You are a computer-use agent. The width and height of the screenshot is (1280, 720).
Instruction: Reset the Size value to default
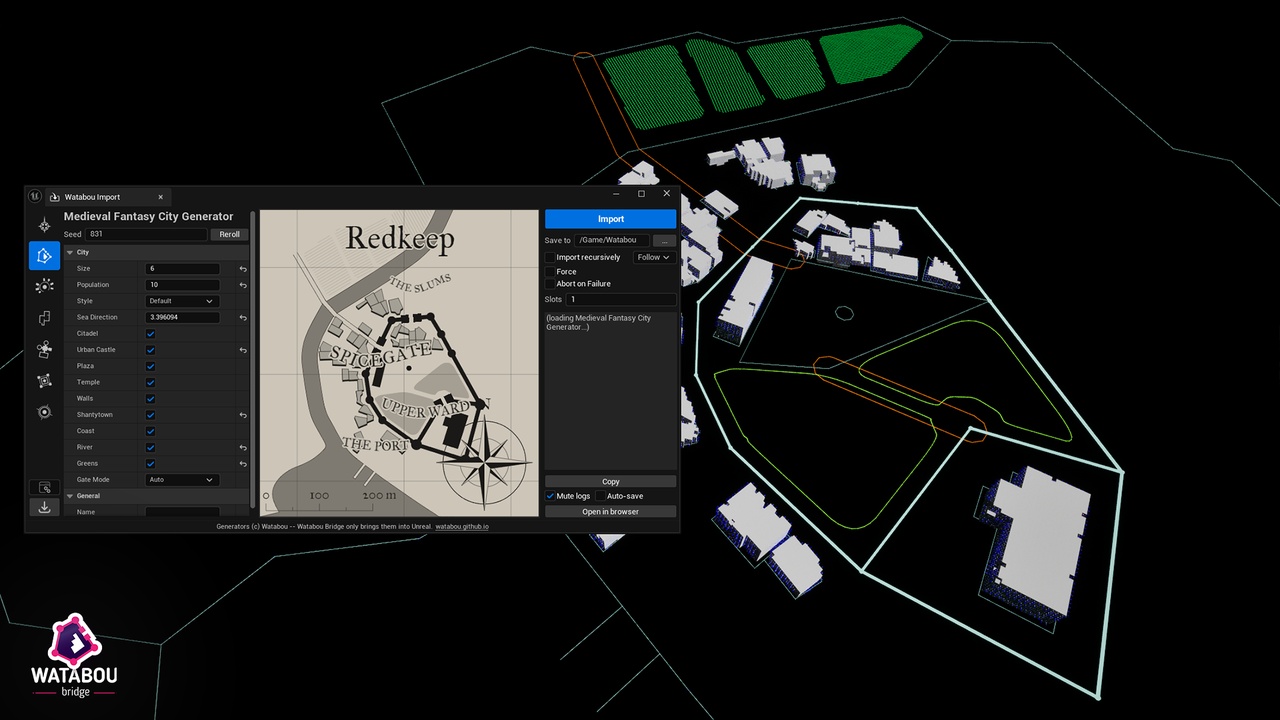point(243,269)
